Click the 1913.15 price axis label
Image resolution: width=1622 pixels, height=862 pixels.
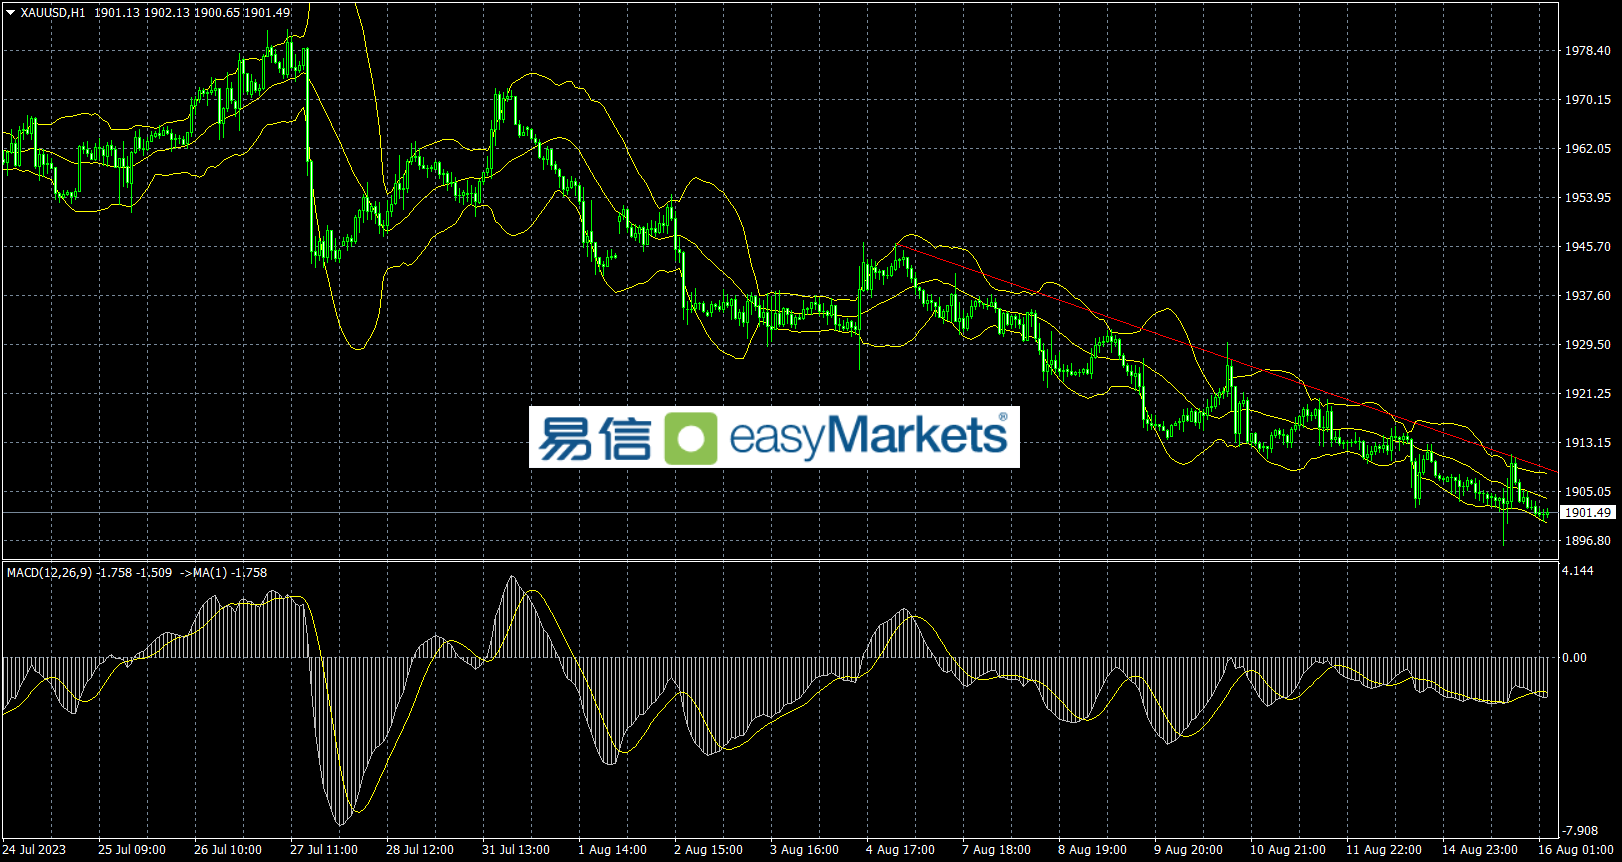(1588, 443)
